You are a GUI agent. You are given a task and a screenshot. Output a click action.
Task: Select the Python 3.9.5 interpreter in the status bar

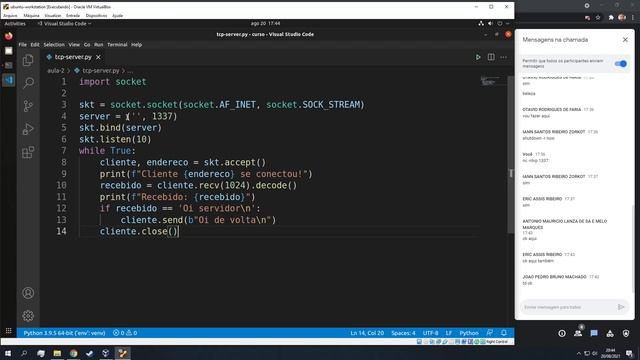point(64,333)
